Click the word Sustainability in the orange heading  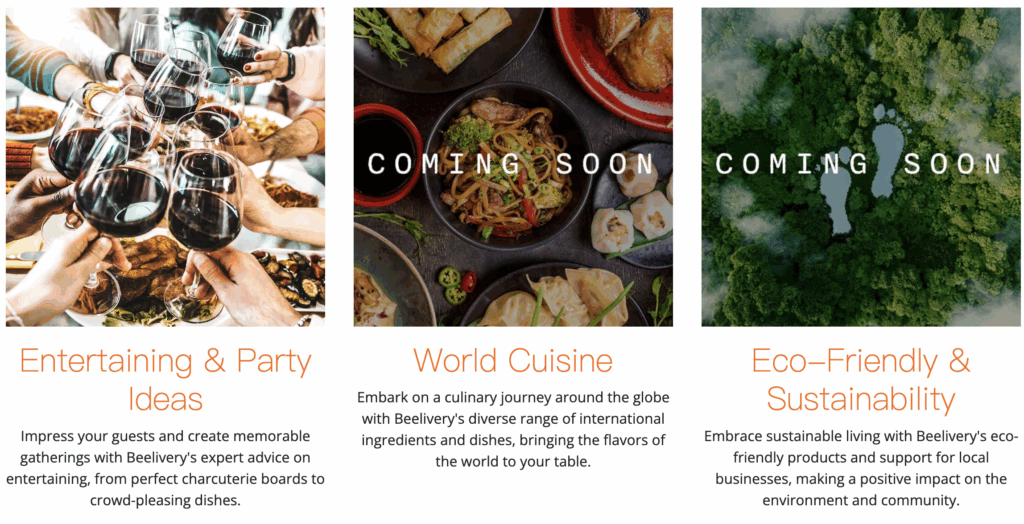click(x=861, y=399)
